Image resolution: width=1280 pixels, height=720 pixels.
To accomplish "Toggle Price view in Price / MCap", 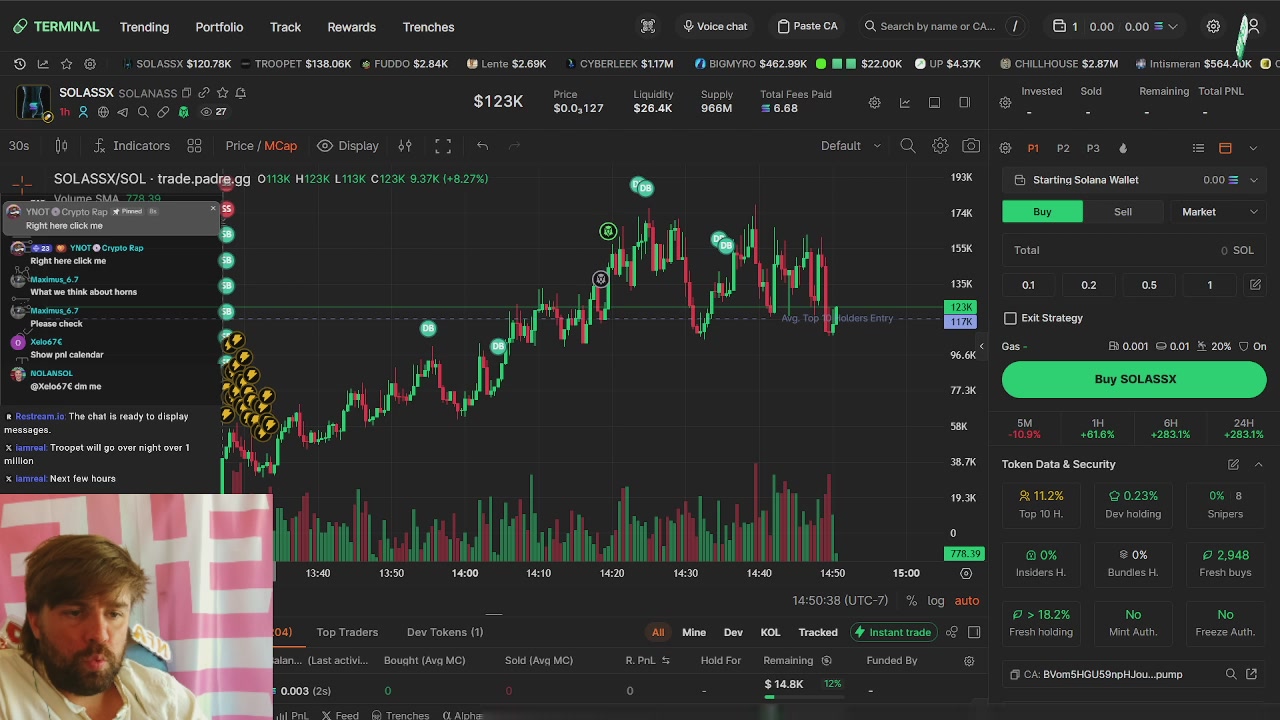I will tap(239, 146).
